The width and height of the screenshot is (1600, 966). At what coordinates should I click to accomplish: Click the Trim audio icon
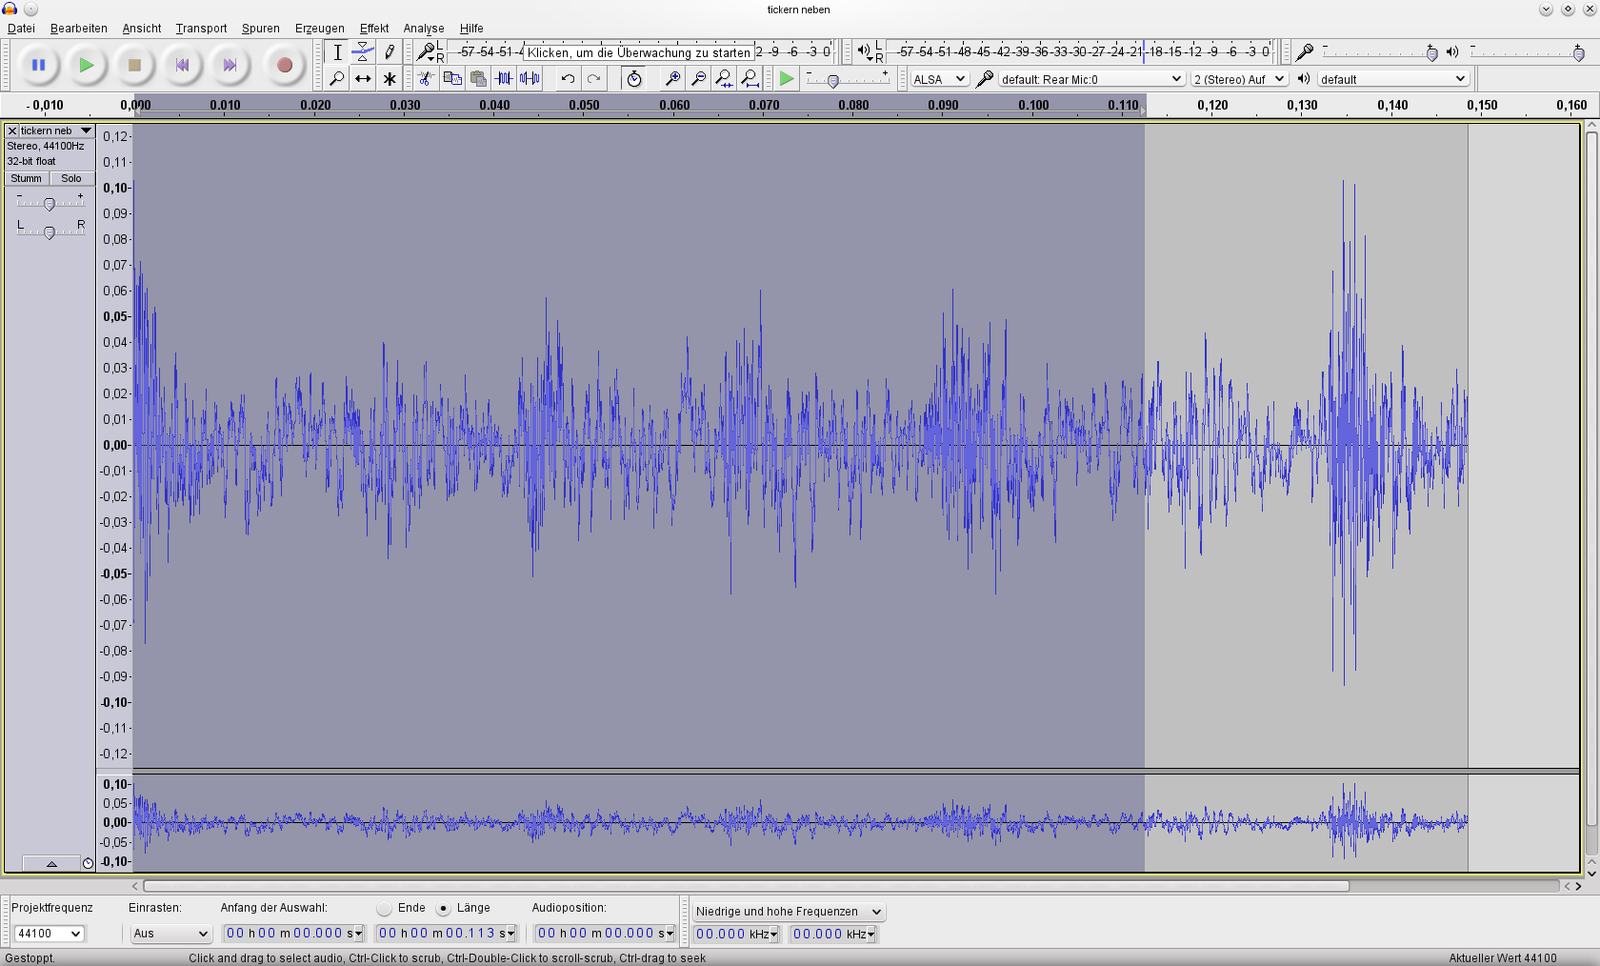[504, 78]
